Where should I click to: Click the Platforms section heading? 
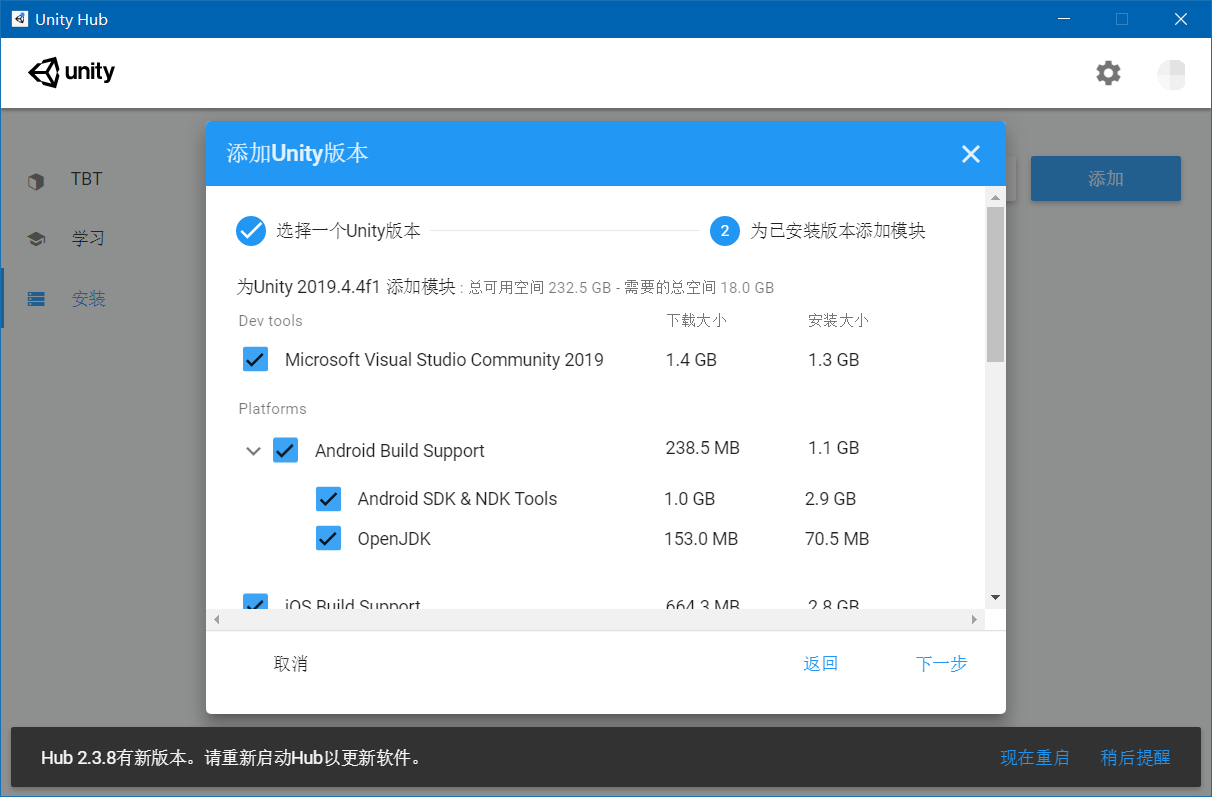point(272,409)
